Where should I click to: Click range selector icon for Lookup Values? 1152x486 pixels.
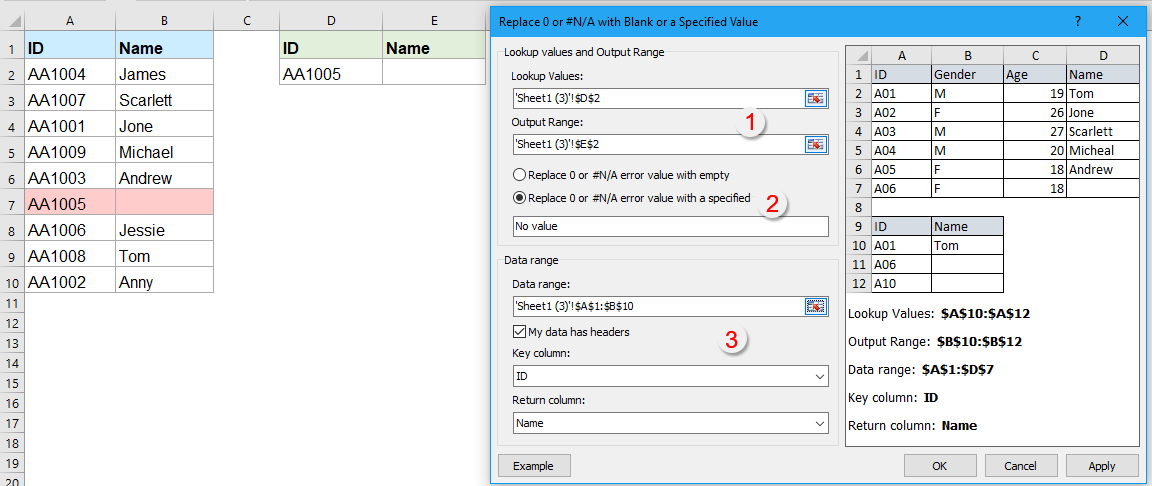(816, 98)
